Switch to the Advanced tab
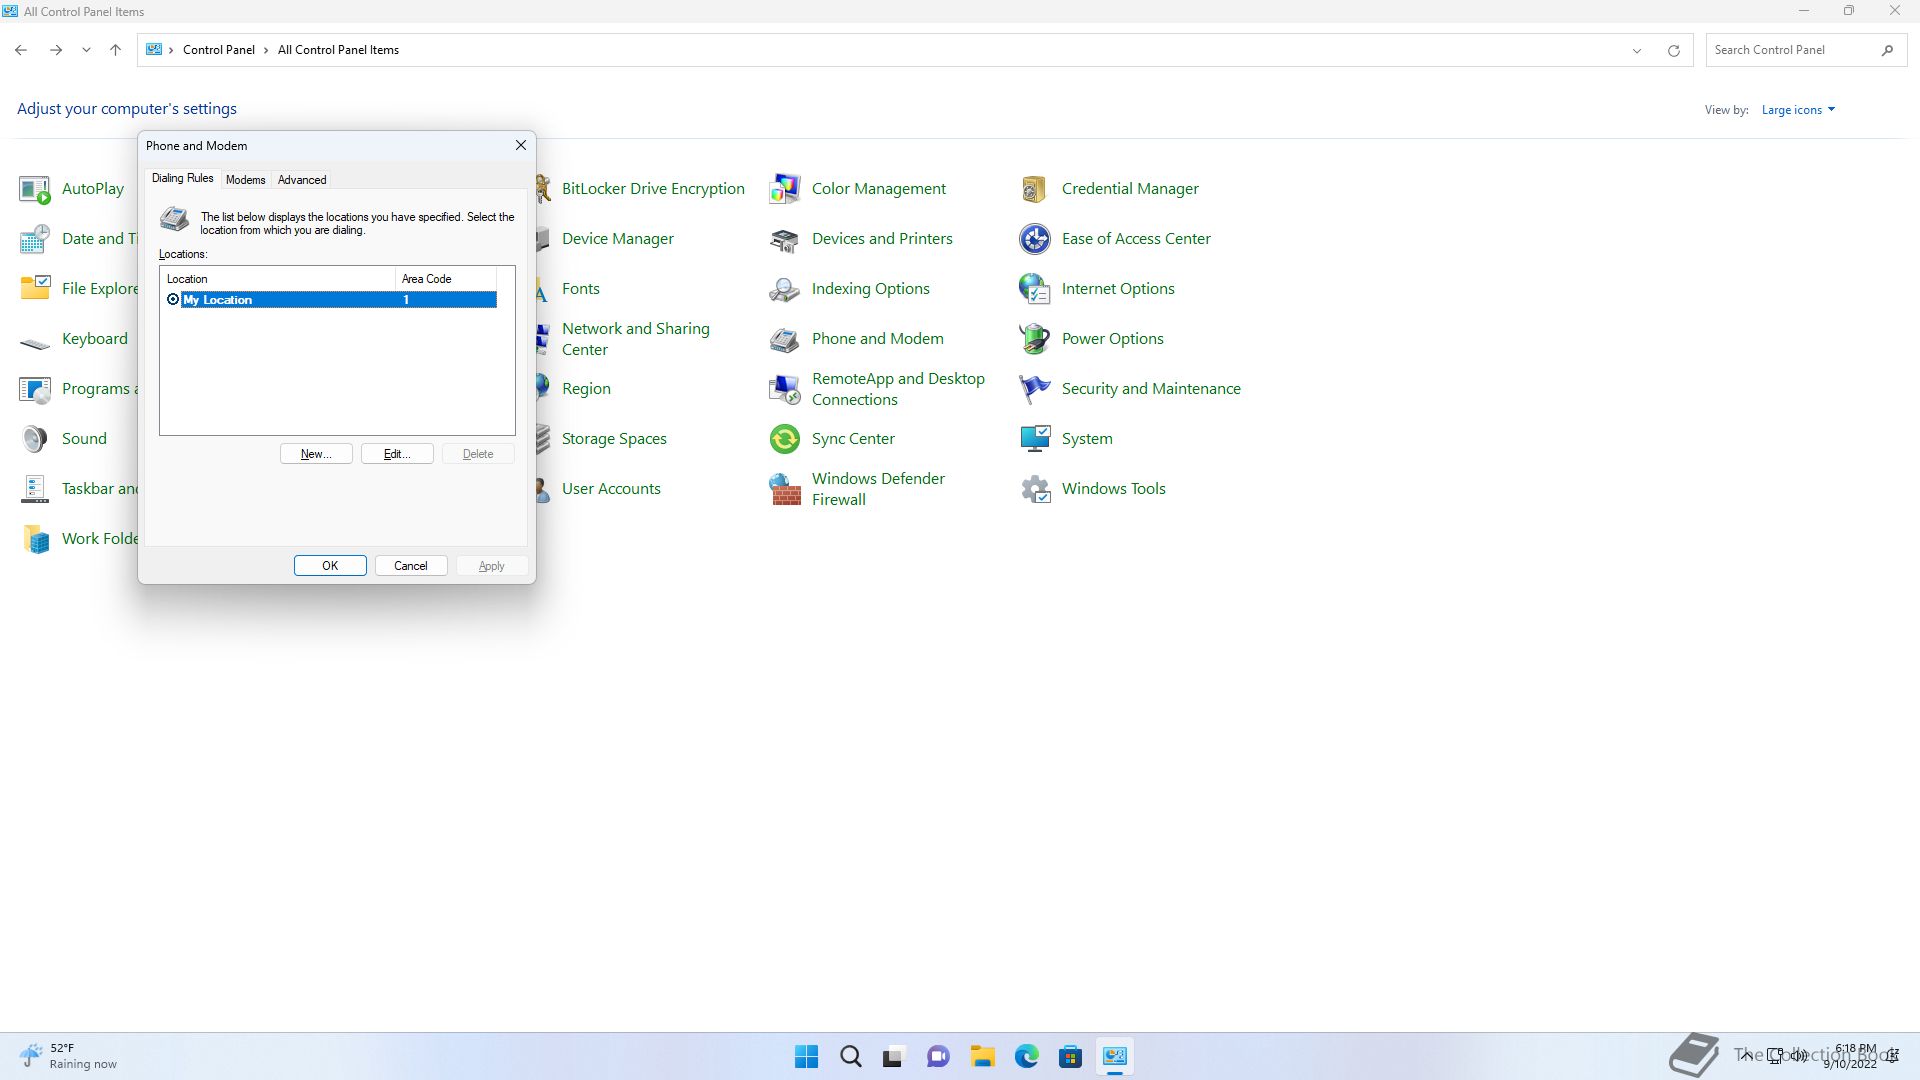The height and width of the screenshot is (1080, 1920). point(302,180)
